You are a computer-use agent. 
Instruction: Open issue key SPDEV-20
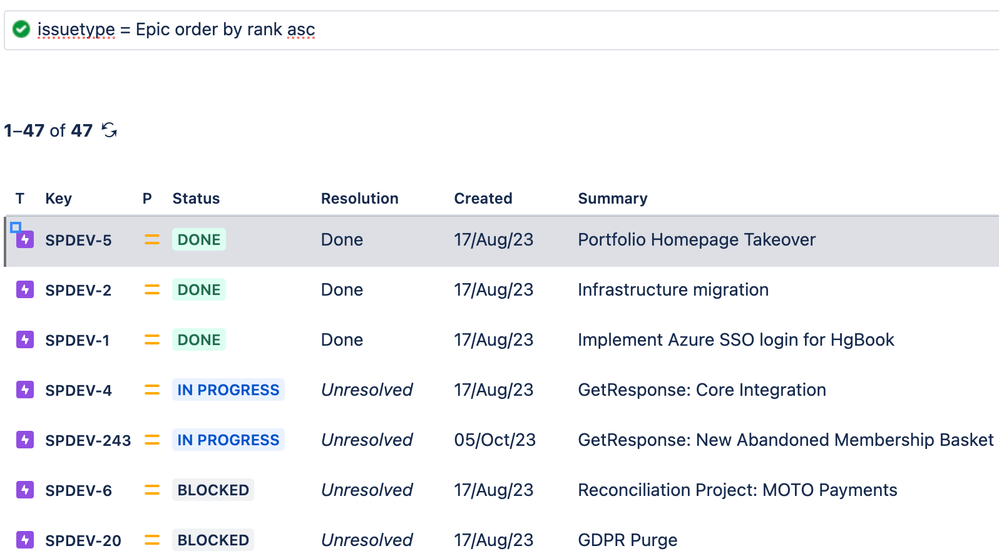coord(83,541)
